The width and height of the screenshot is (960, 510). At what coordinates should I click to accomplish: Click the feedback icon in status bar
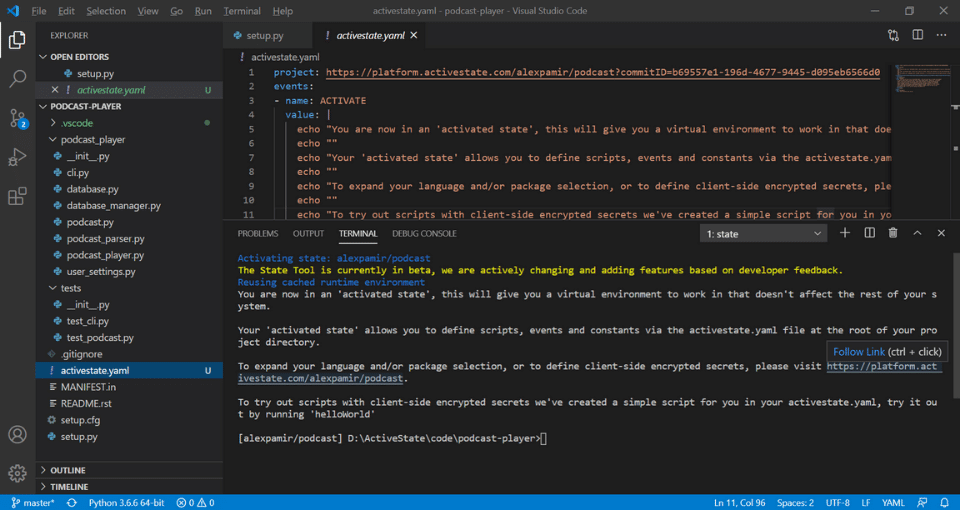click(921, 503)
